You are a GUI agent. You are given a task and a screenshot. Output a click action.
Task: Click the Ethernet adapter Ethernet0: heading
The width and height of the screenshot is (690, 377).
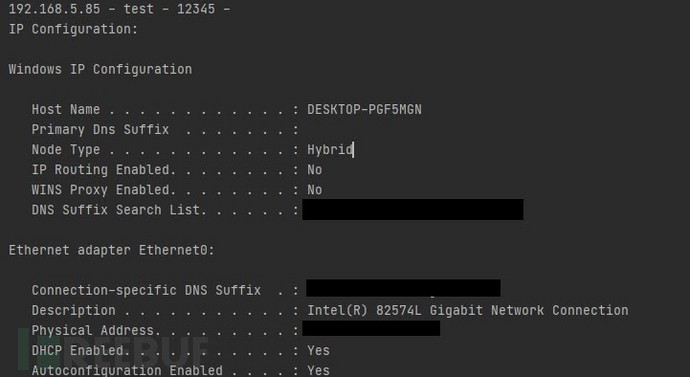click(112, 250)
